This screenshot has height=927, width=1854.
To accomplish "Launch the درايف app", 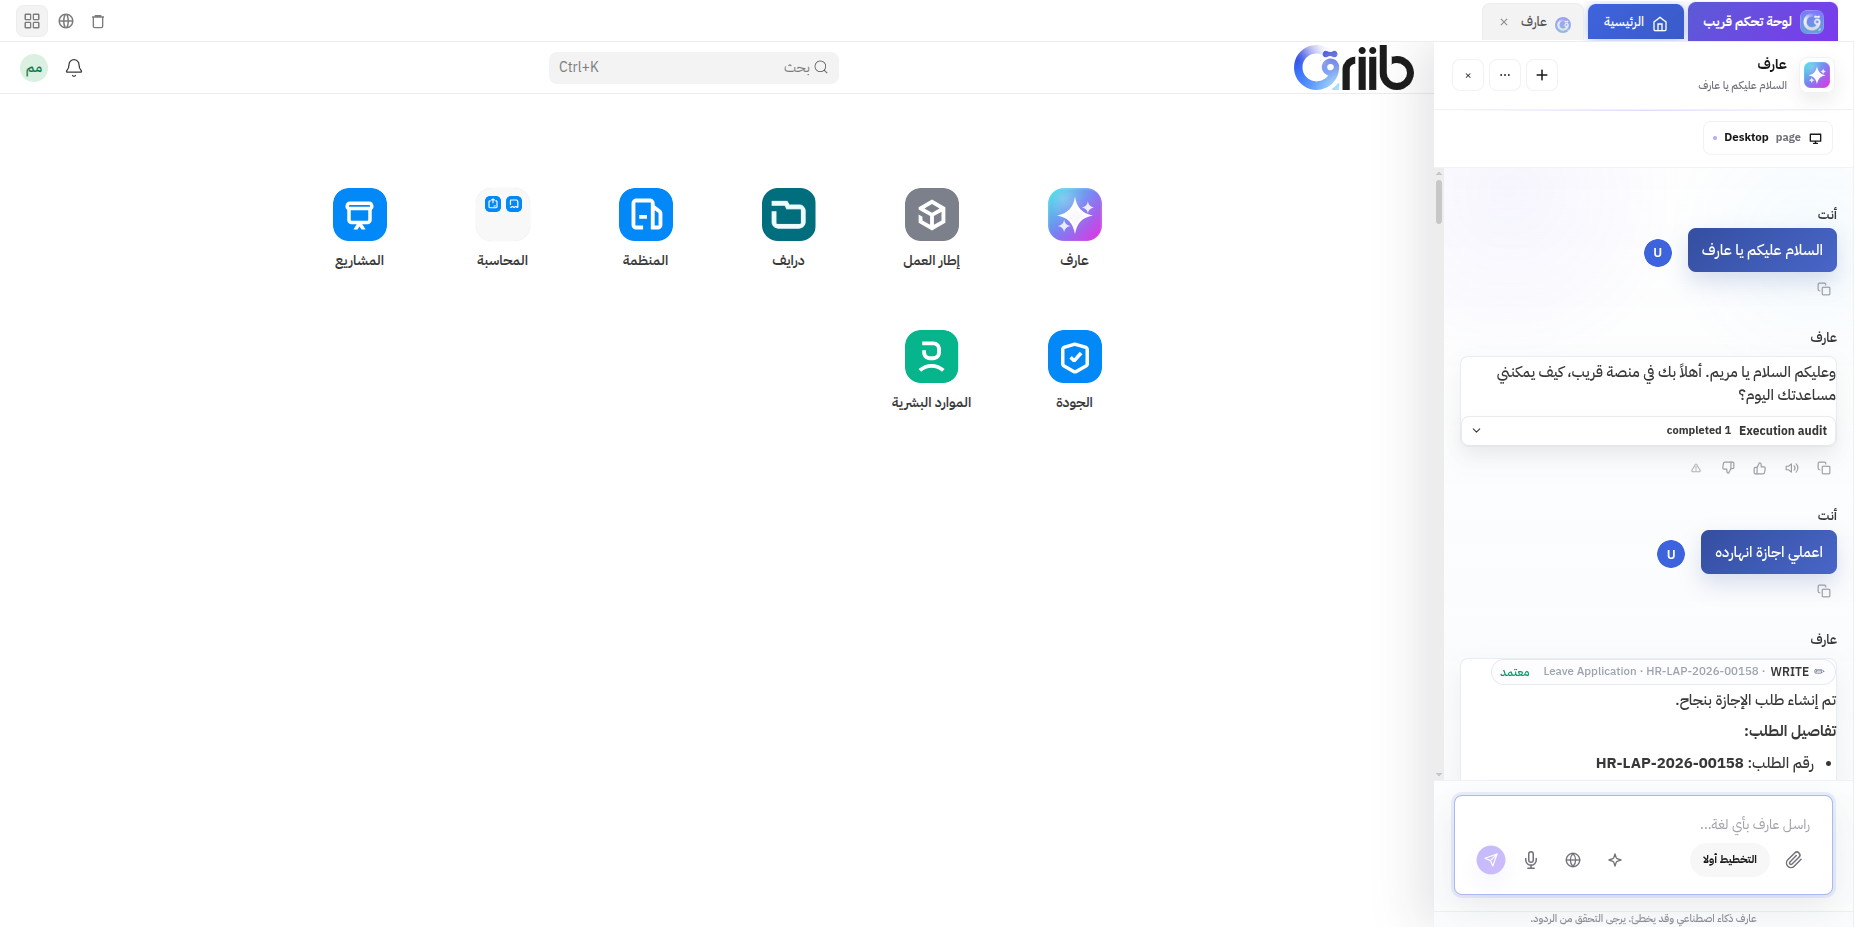I will tap(788, 215).
